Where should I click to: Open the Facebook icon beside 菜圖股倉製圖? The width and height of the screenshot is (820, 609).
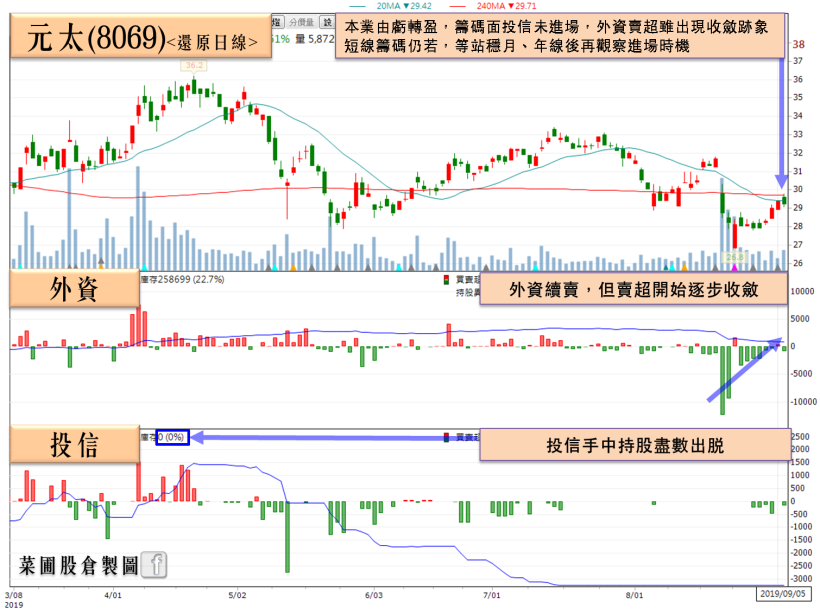pyautogui.click(x=154, y=565)
